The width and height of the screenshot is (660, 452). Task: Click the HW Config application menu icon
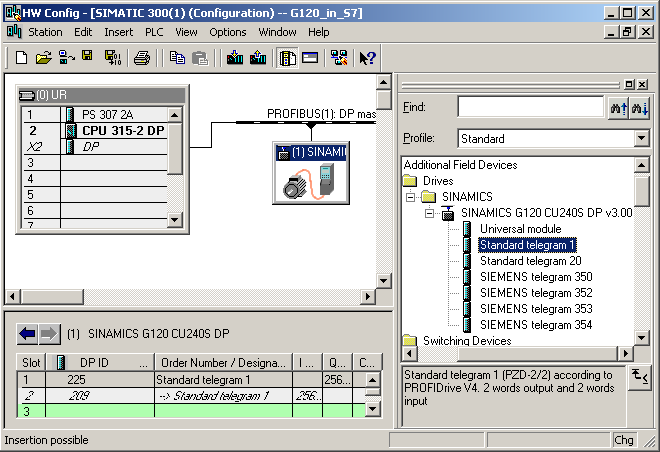click(14, 32)
